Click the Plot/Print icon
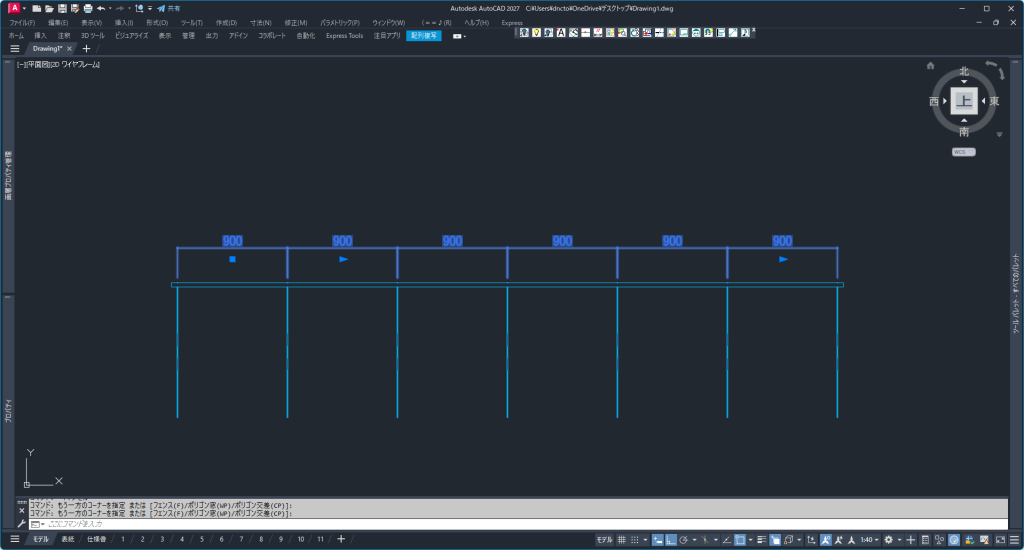Viewport: 1024px width, 550px height. click(x=88, y=8)
